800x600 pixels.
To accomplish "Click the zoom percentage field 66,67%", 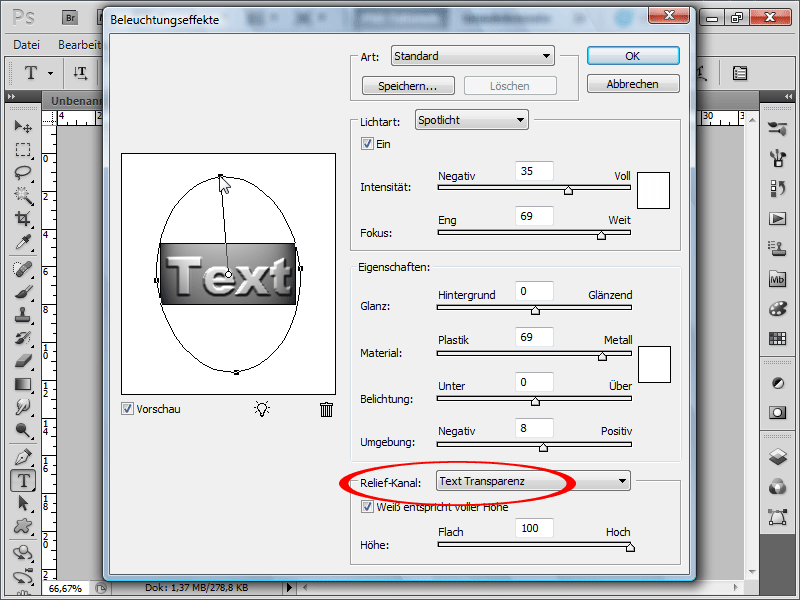I will [65, 588].
